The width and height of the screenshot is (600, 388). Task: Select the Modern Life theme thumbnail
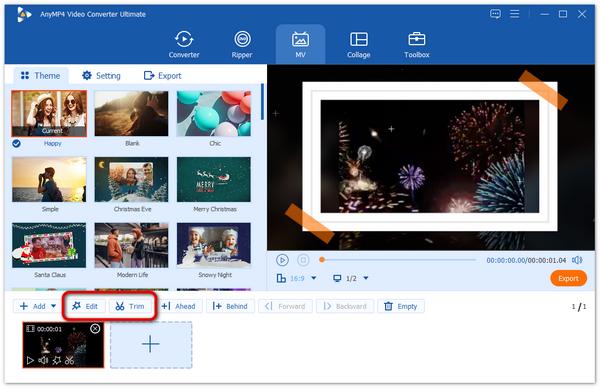pyautogui.click(x=131, y=245)
